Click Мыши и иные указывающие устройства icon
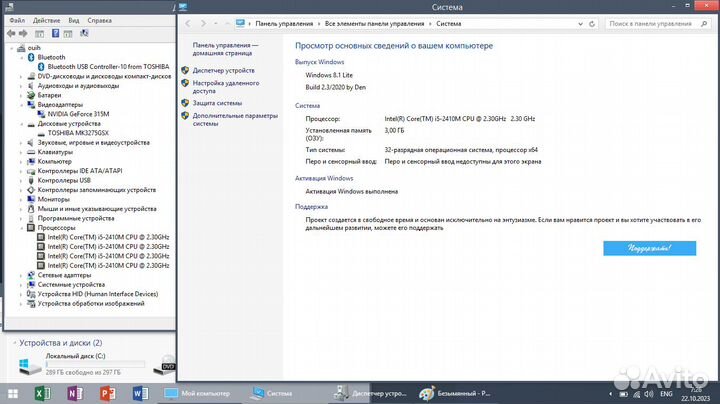Image resolution: width=720 pixels, height=404 pixels. click(x=31, y=209)
